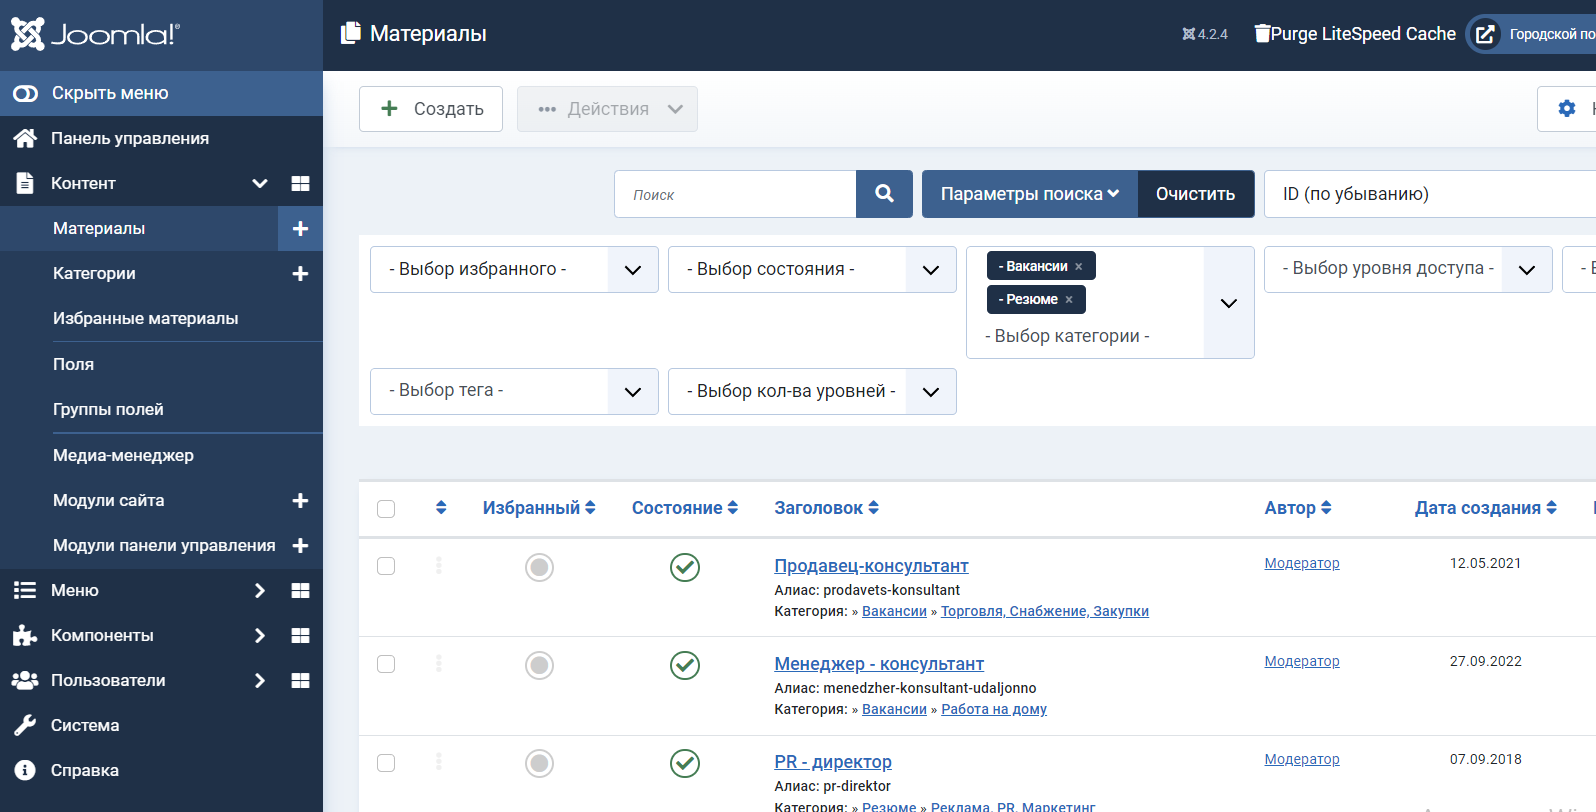Select the PR - директор row checkbox
This screenshot has height=812, width=1596.
point(386,763)
